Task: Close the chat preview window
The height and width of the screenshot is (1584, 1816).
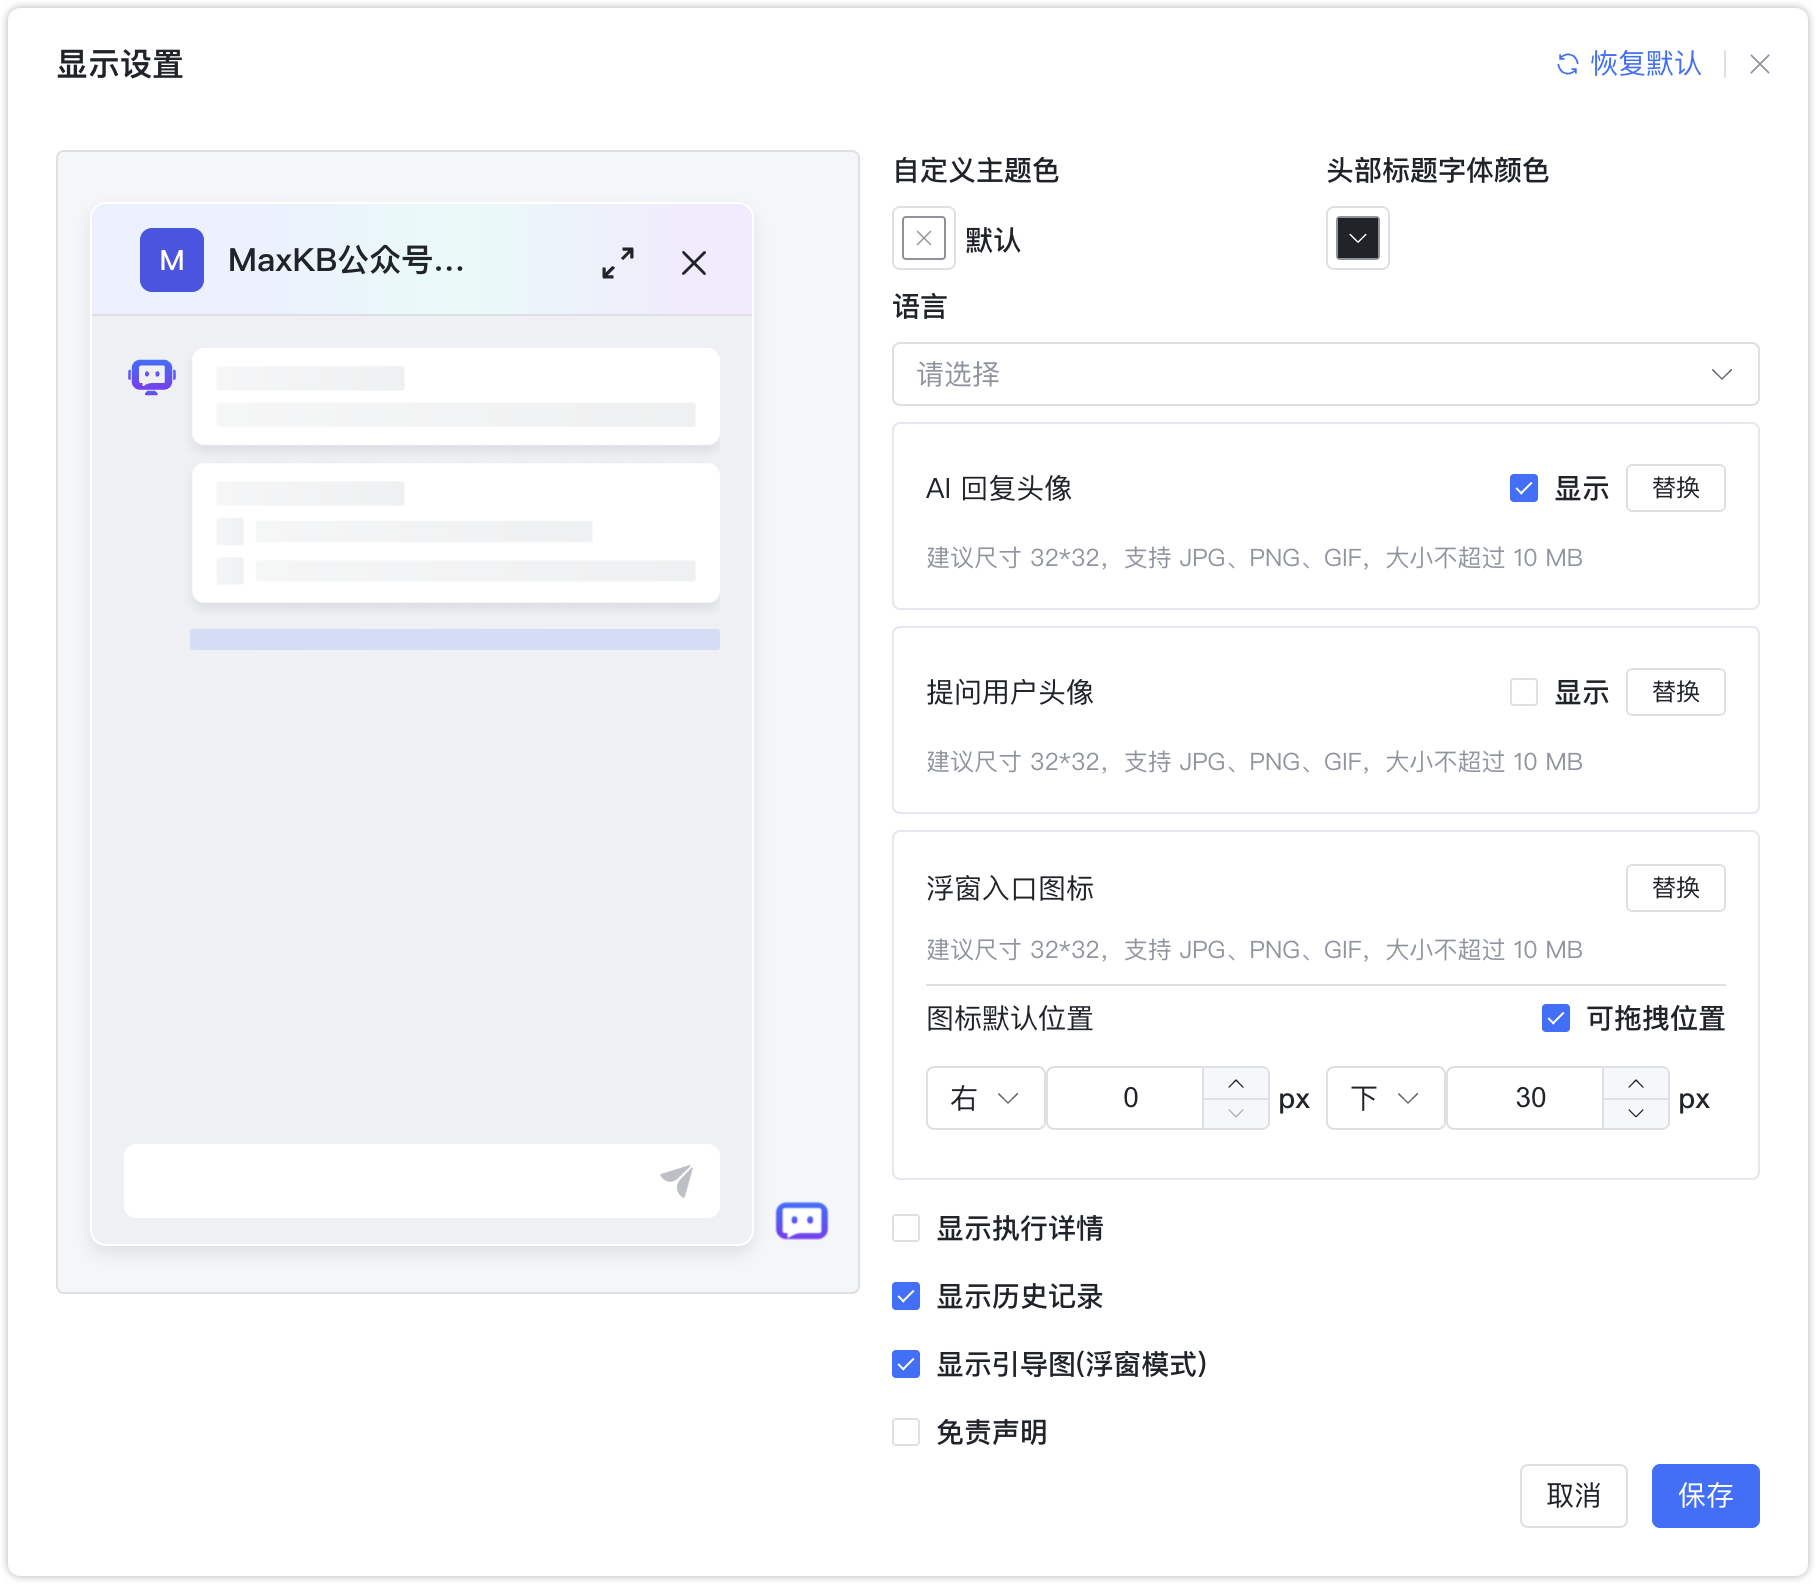Action: click(694, 263)
